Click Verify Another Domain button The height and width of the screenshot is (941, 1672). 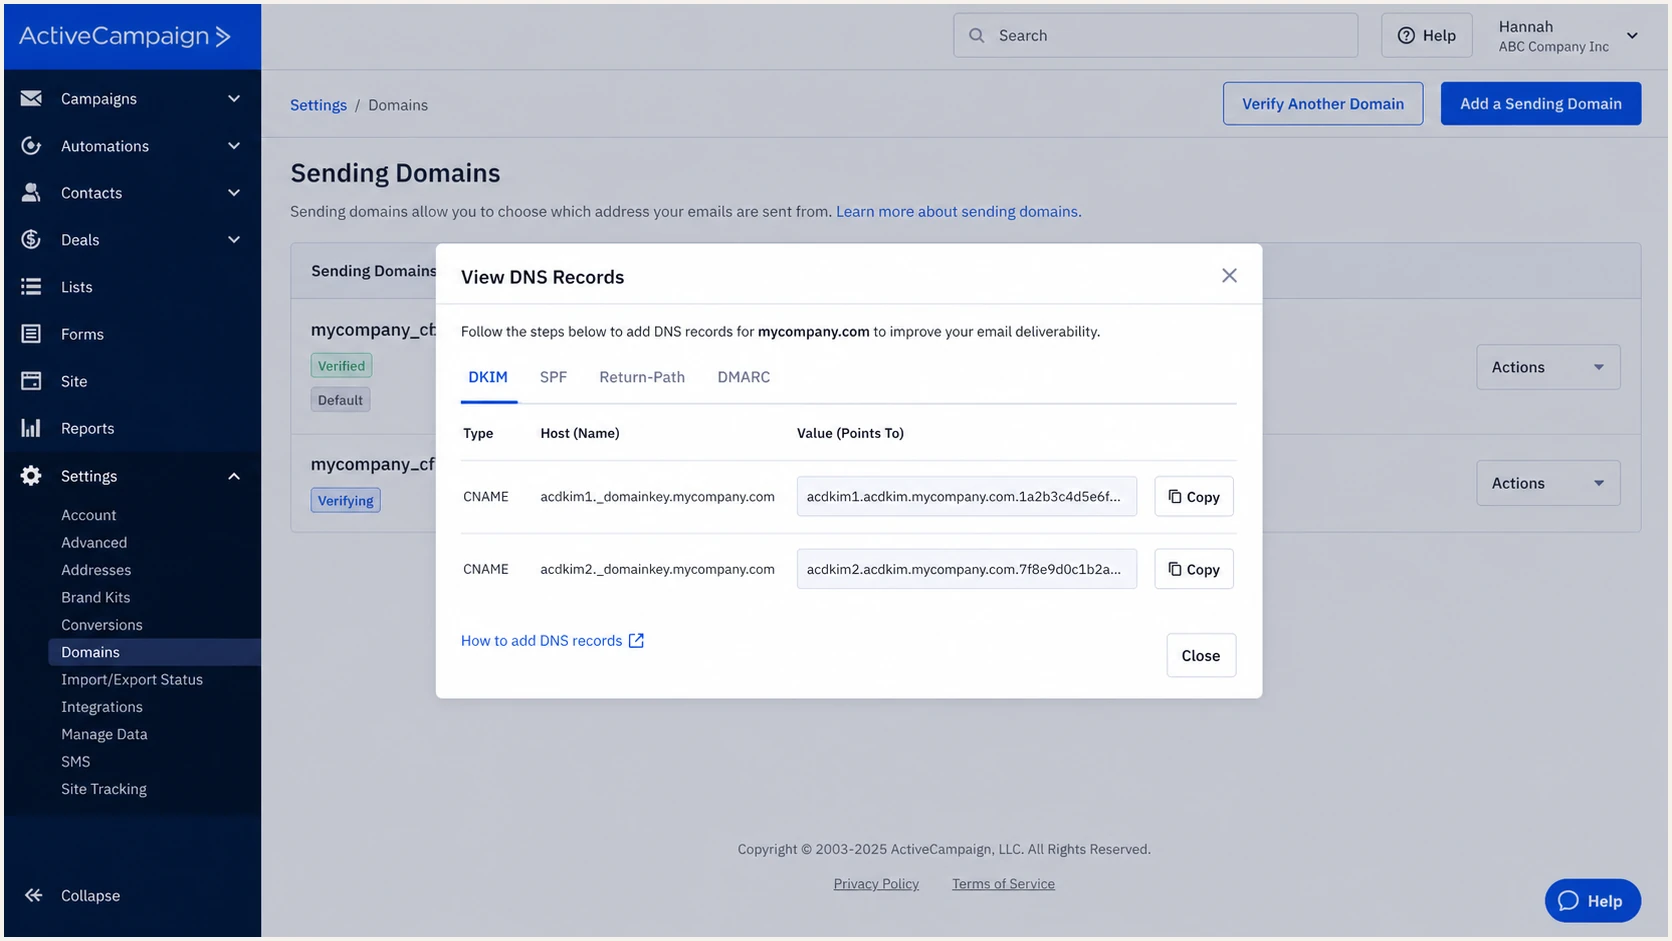click(x=1323, y=103)
